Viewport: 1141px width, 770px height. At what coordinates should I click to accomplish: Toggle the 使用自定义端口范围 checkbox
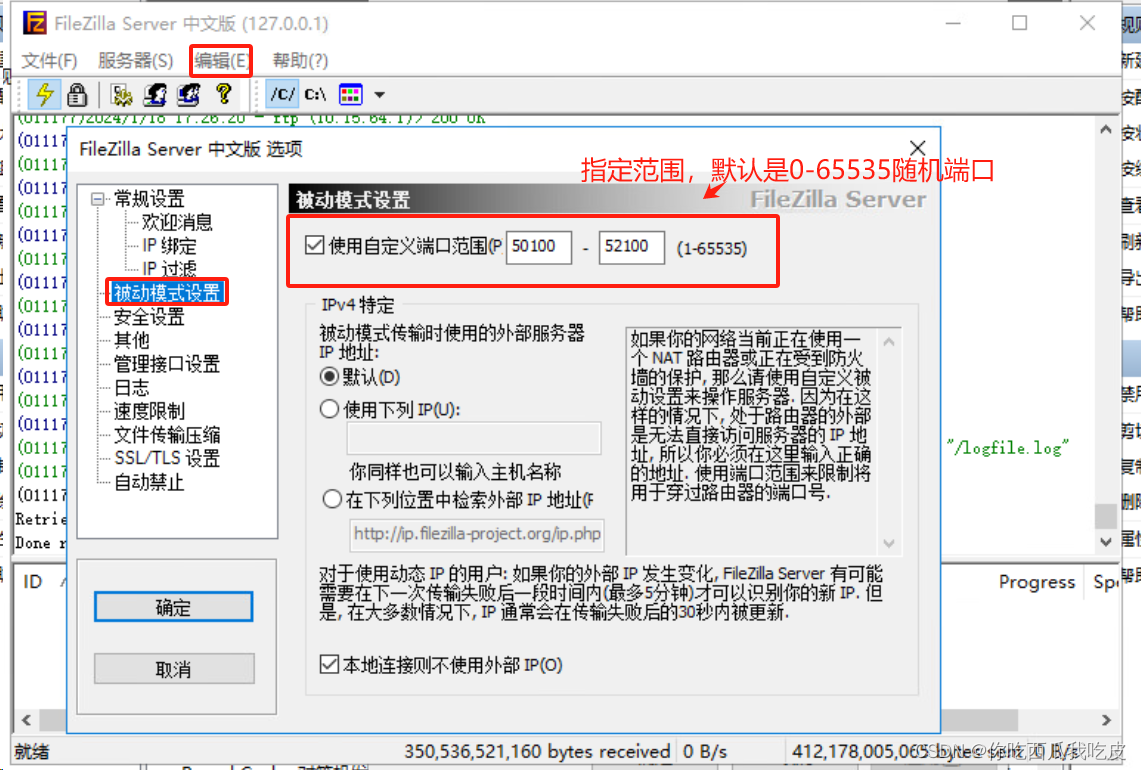point(314,245)
